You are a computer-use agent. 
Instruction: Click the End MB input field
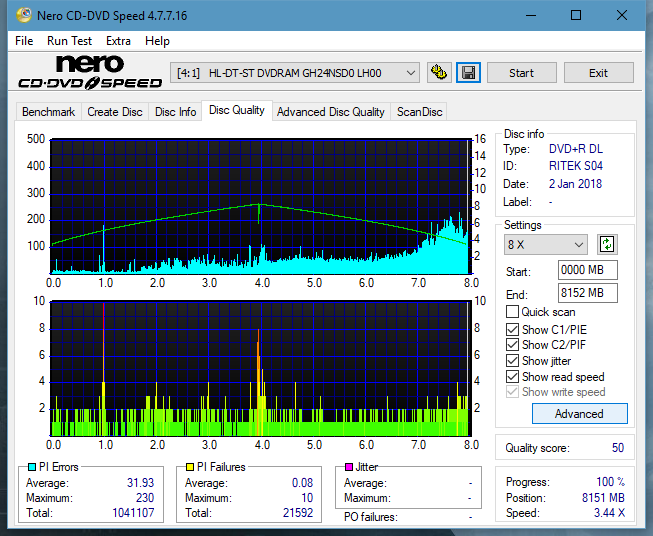pyautogui.click(x=587, y=293)
